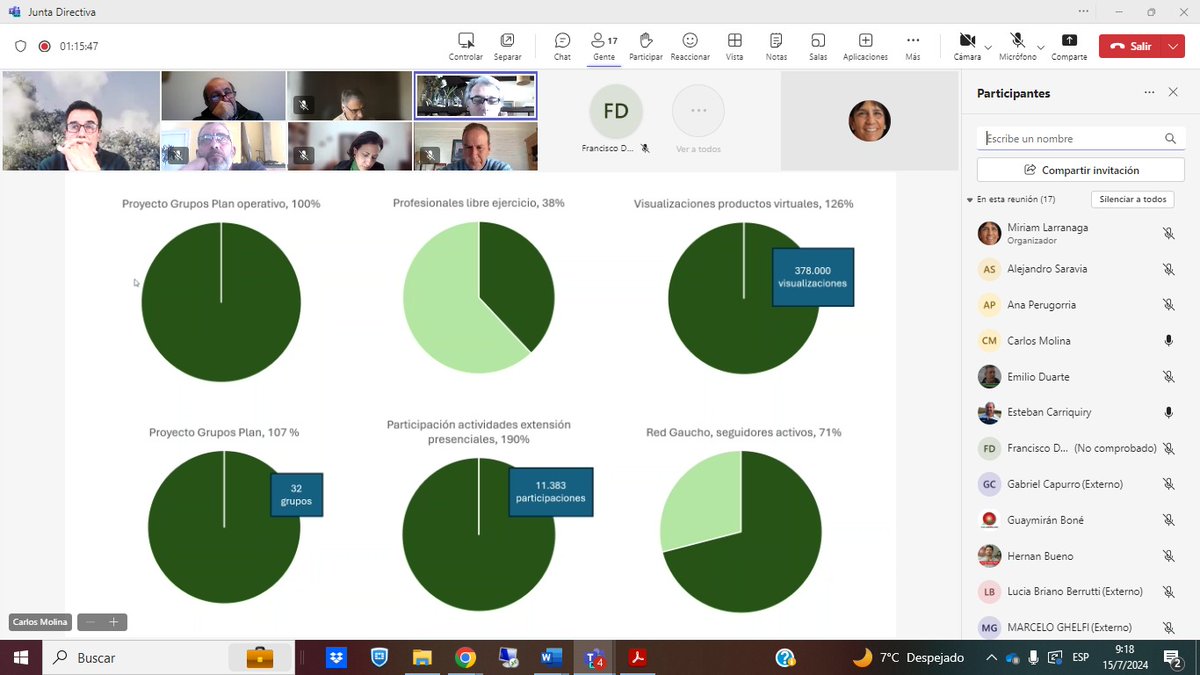Toggle the mic icon next to Gabriel Capurro
Screen dimensions: 1200x675
1168,484
